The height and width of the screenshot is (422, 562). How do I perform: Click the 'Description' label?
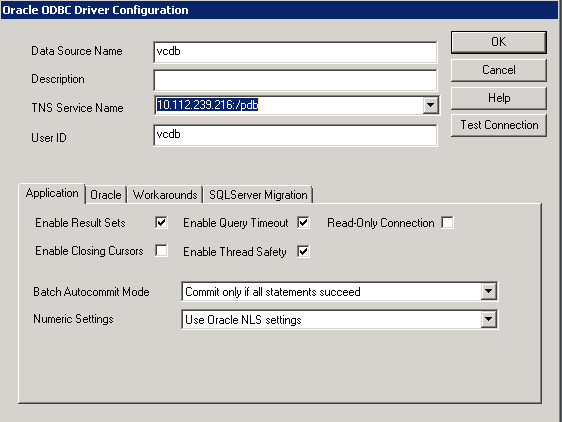[58, 79]
